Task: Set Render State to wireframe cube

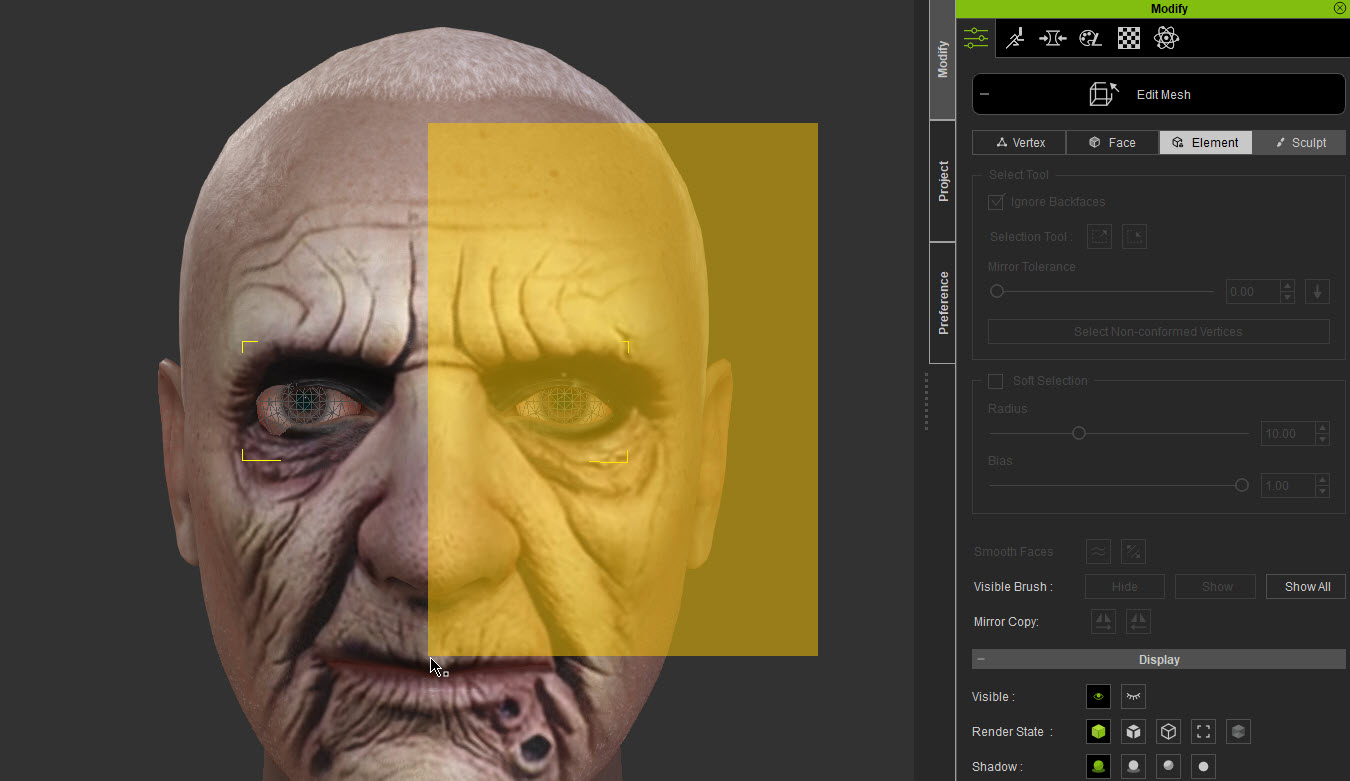Action: 1168,731
